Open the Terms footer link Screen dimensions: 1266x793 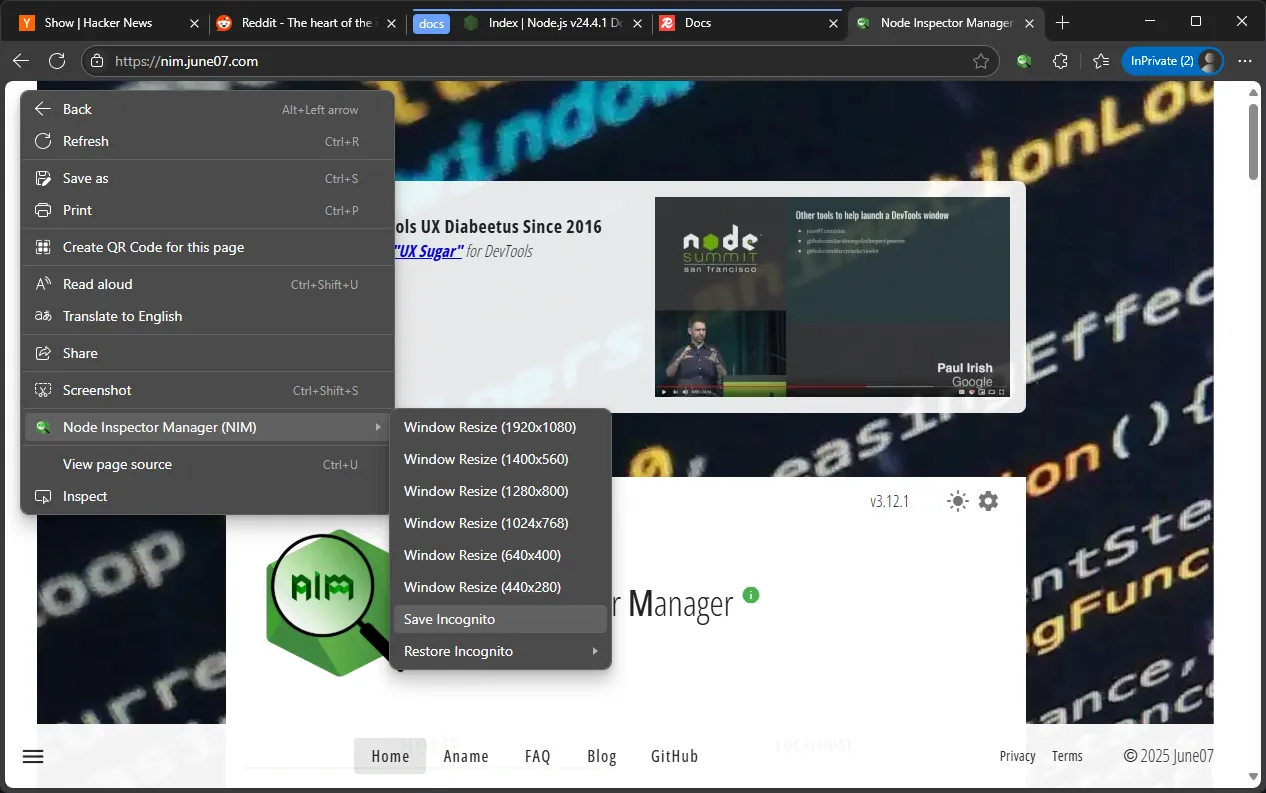(x=1067, y=756)
